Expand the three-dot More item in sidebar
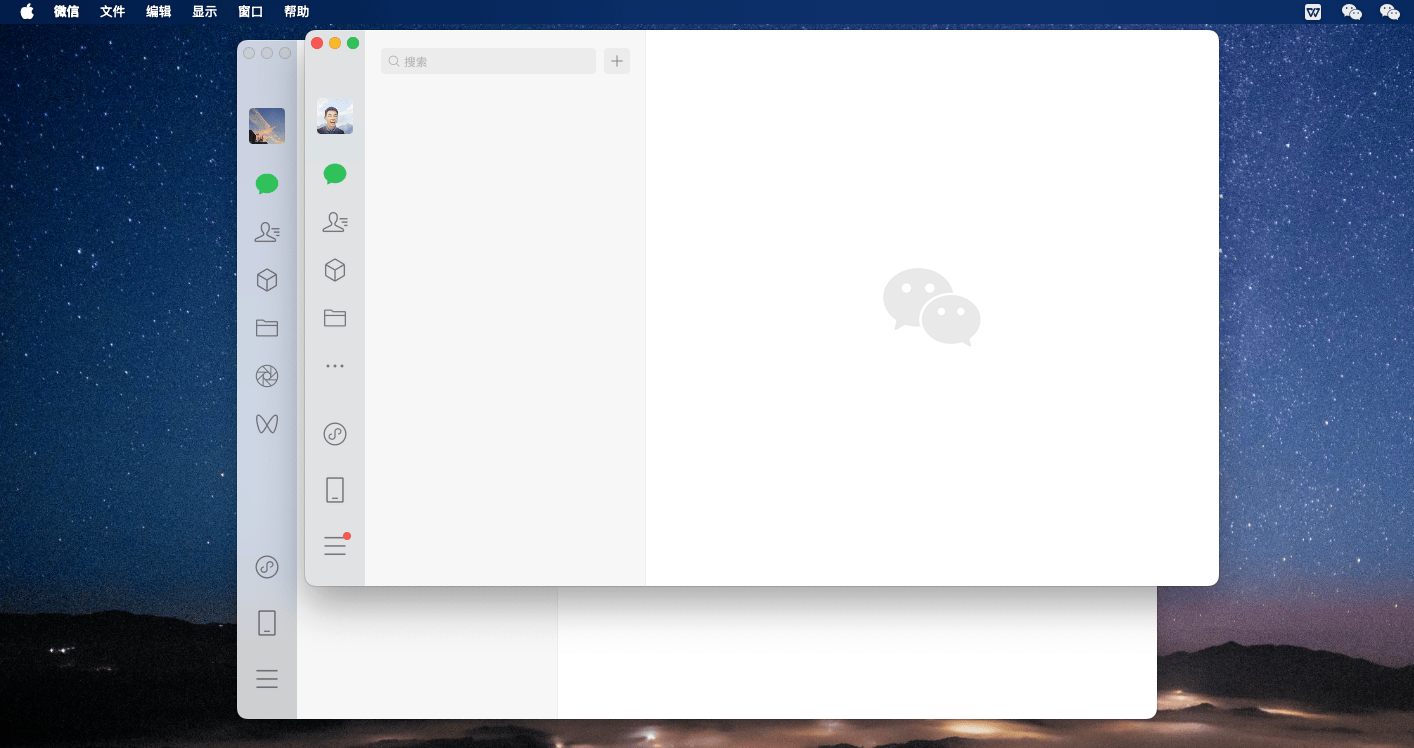The image size is (1414, 748). (335, 366)
